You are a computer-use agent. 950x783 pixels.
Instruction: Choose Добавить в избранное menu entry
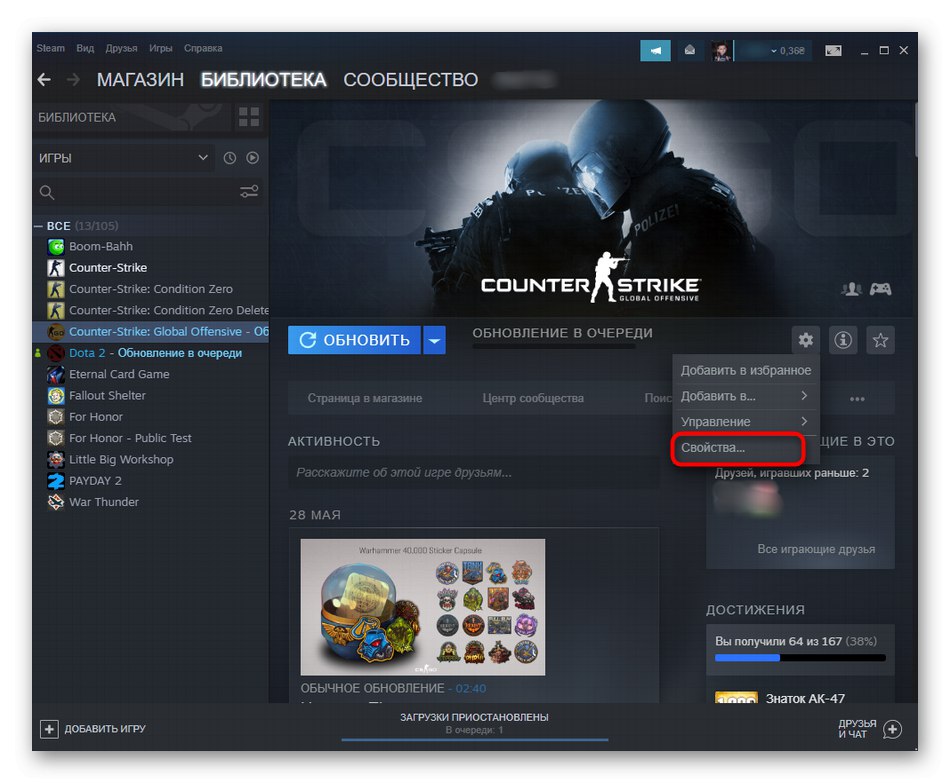click(x=745, y=370)
